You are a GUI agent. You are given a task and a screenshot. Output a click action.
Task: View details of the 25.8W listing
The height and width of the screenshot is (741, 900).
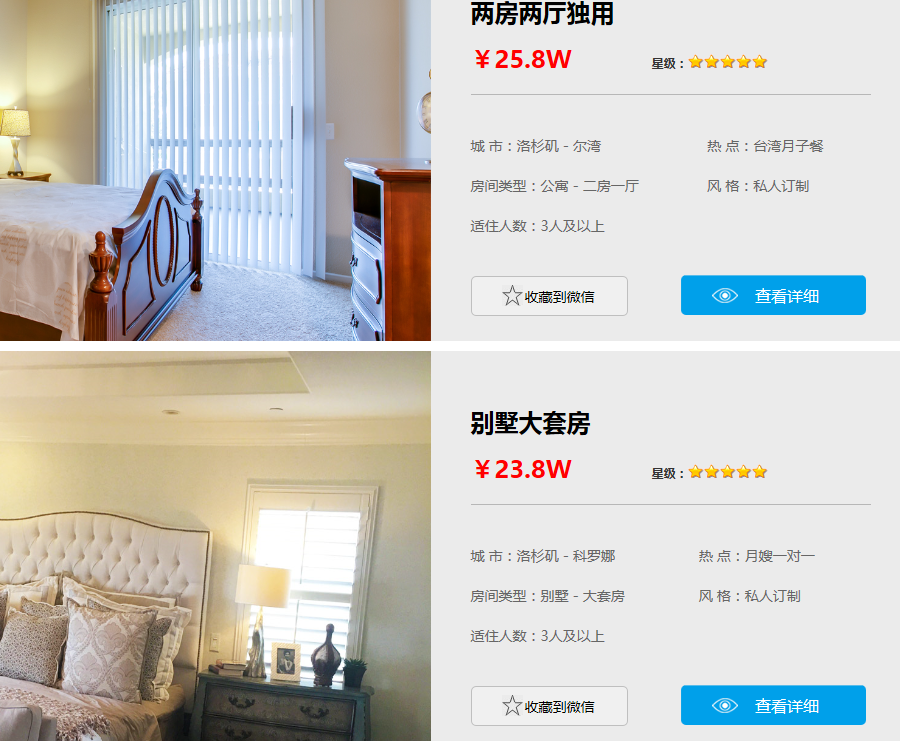click(x=773, y=295)
